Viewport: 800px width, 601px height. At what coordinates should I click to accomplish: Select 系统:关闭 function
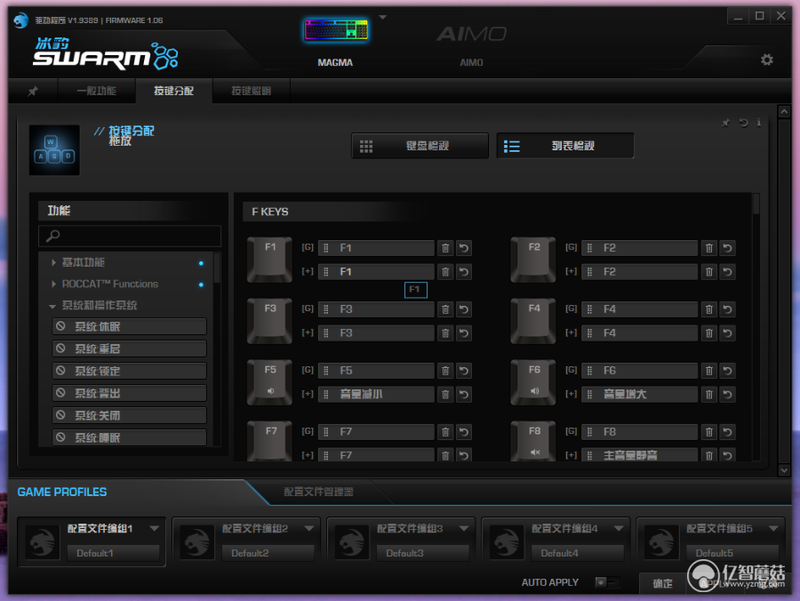pos(129,415)
